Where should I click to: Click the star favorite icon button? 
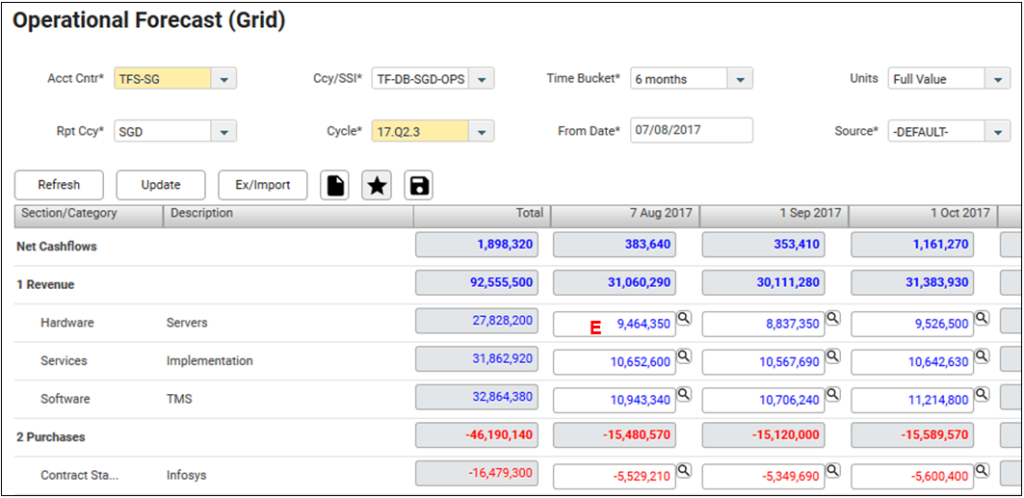(376, 185)
